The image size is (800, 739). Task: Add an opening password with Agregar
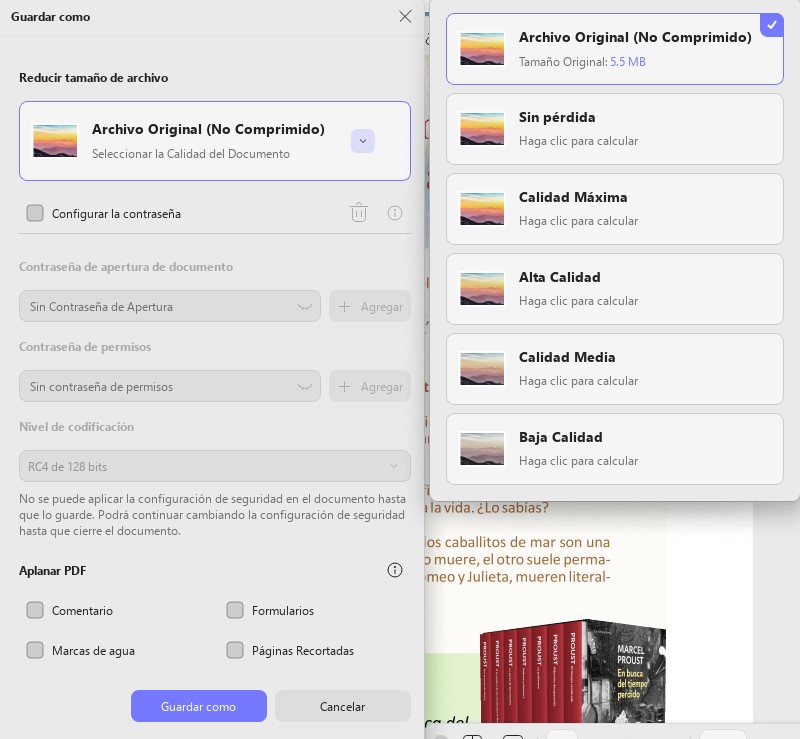click(370, 306)
